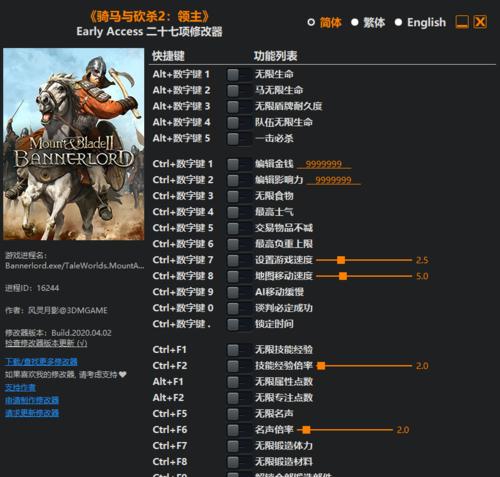This screenshot has height=477, width=500.
Task: Toggle 锁定时间 on
Action: tap(239, 324)
